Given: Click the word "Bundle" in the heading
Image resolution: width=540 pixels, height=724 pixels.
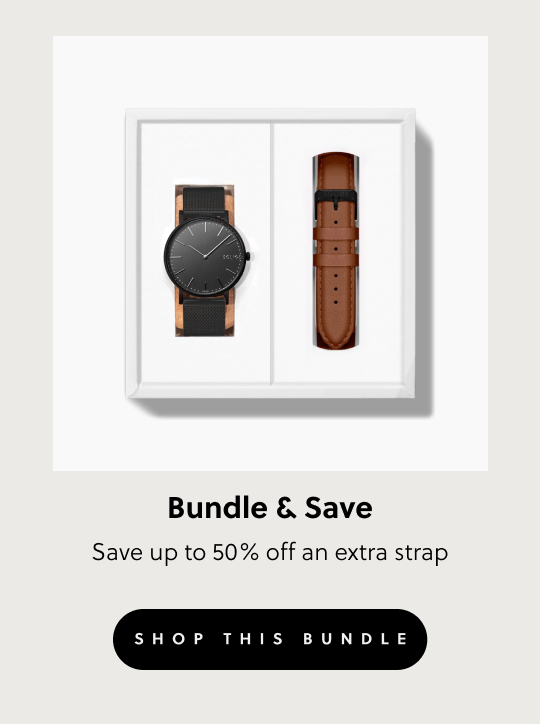Looking at the screenshot, I should [x=217, y=508].
